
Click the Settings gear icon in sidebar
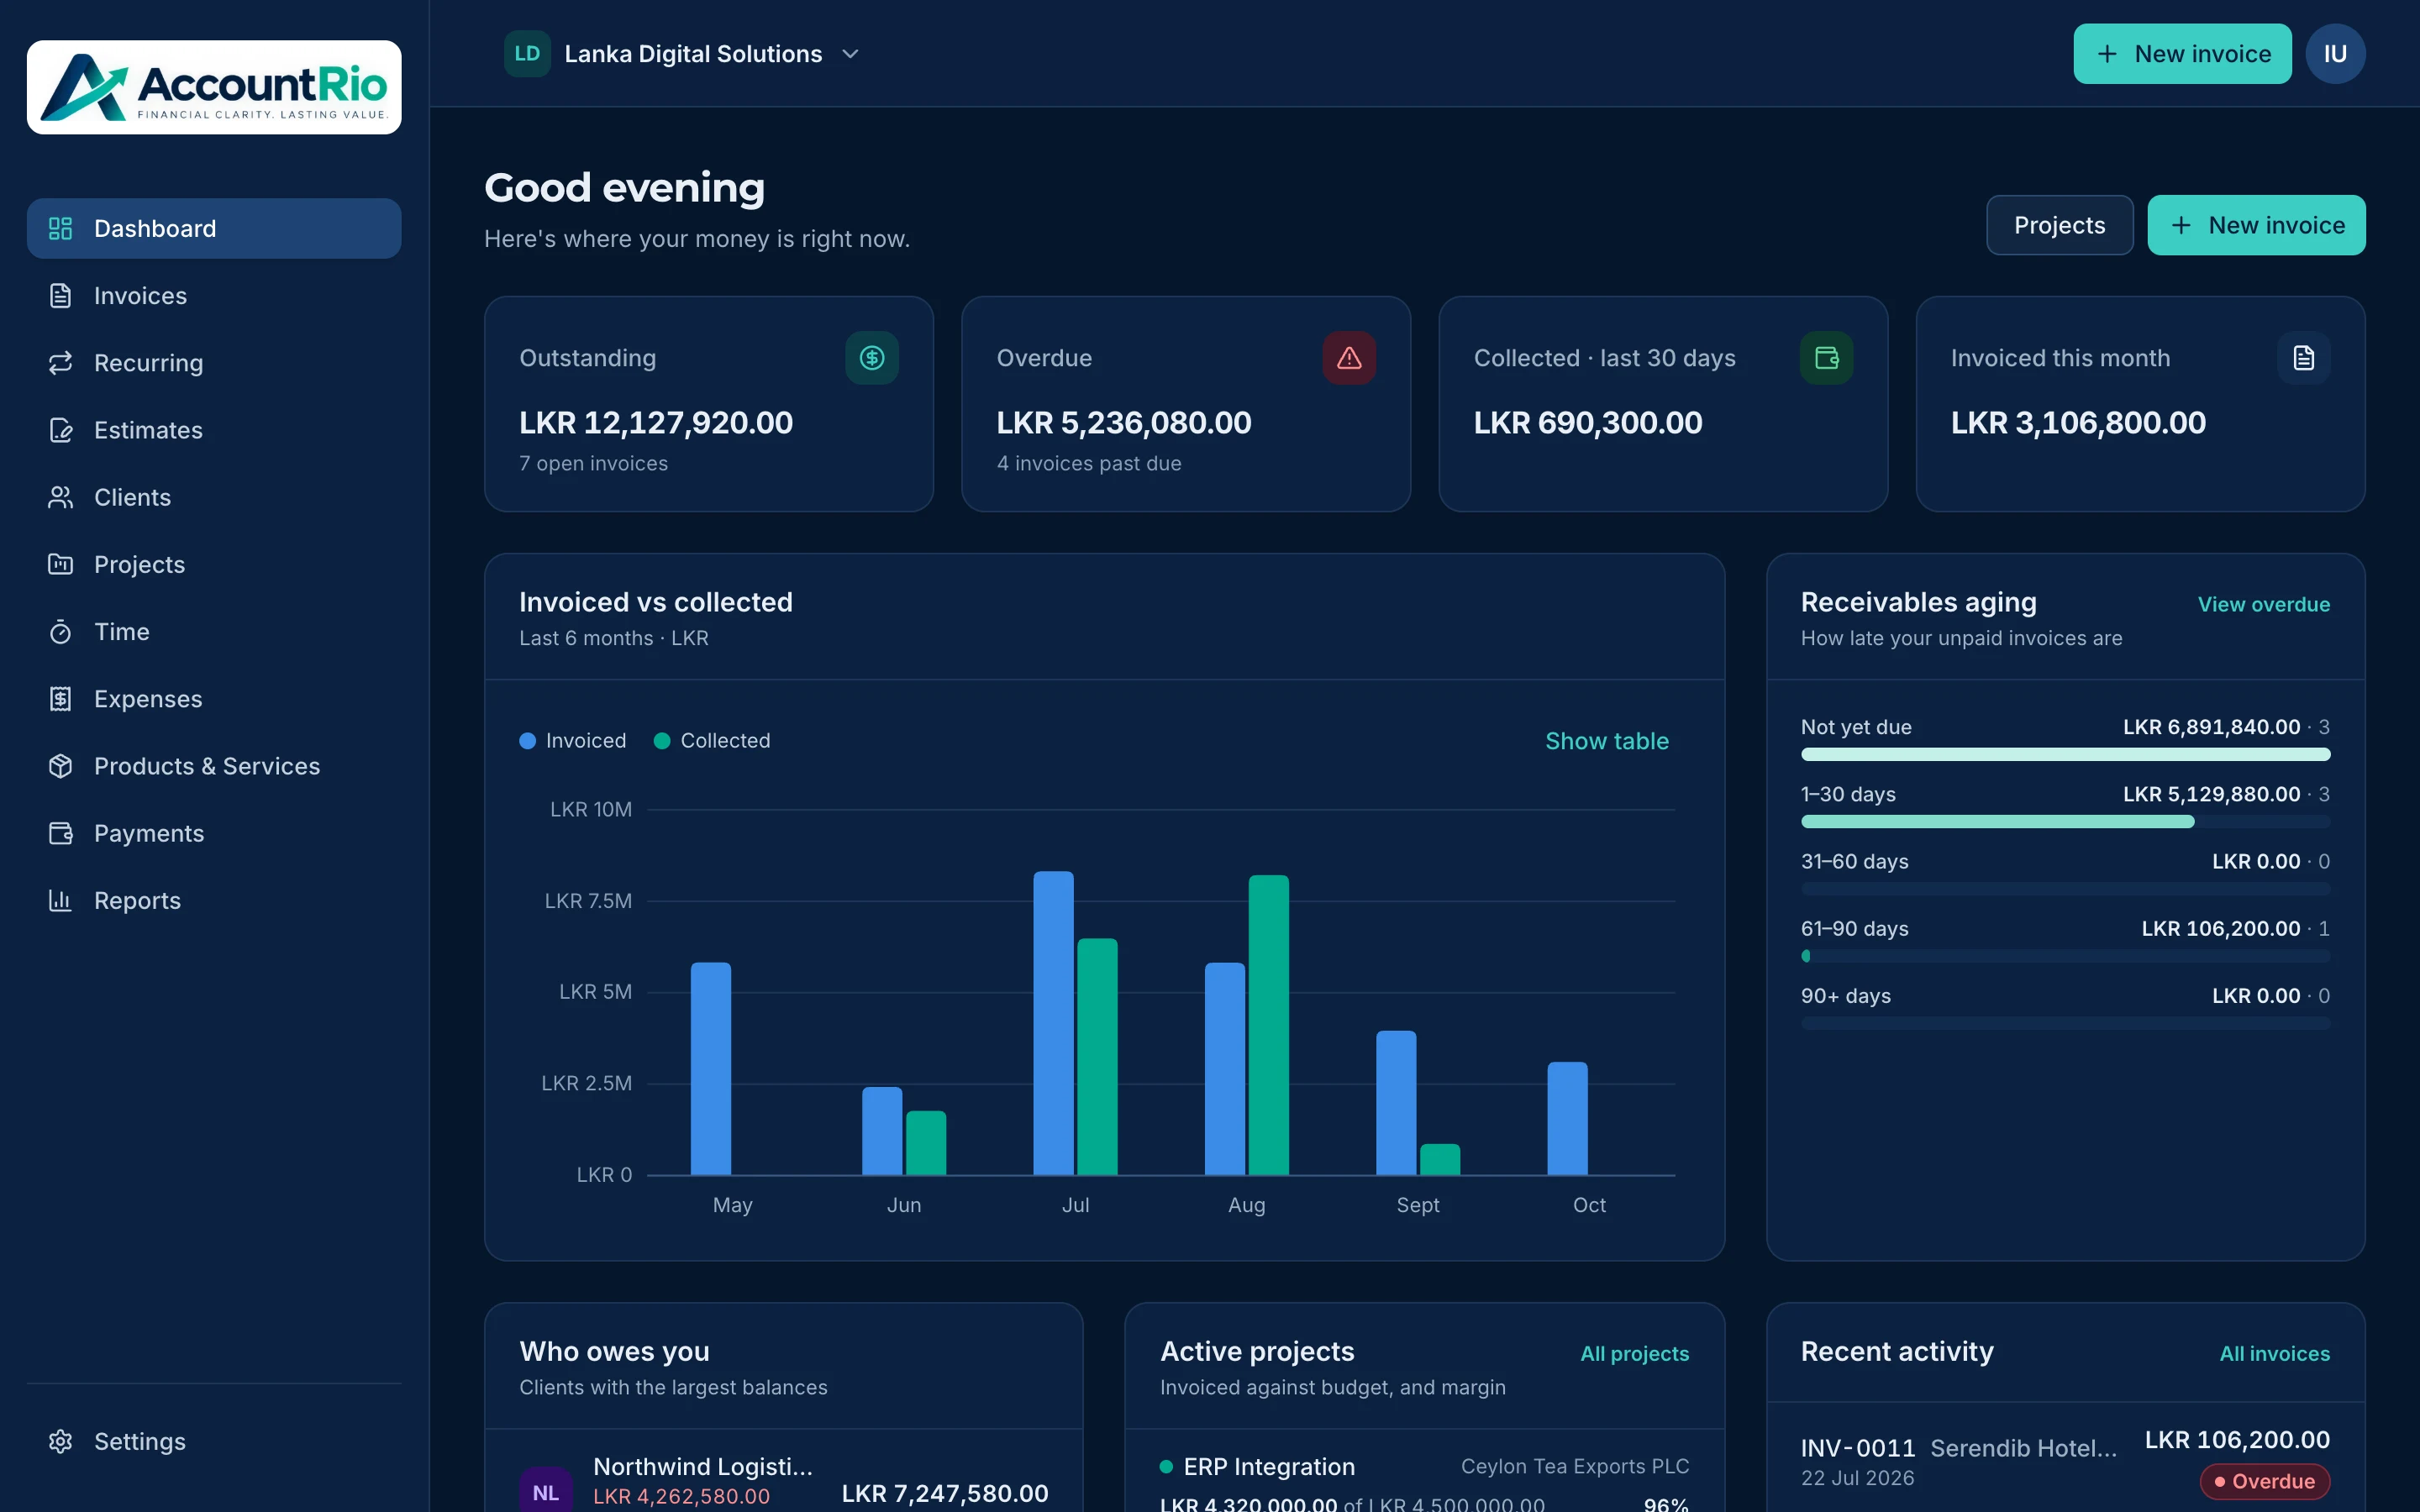click(60, 1441)
